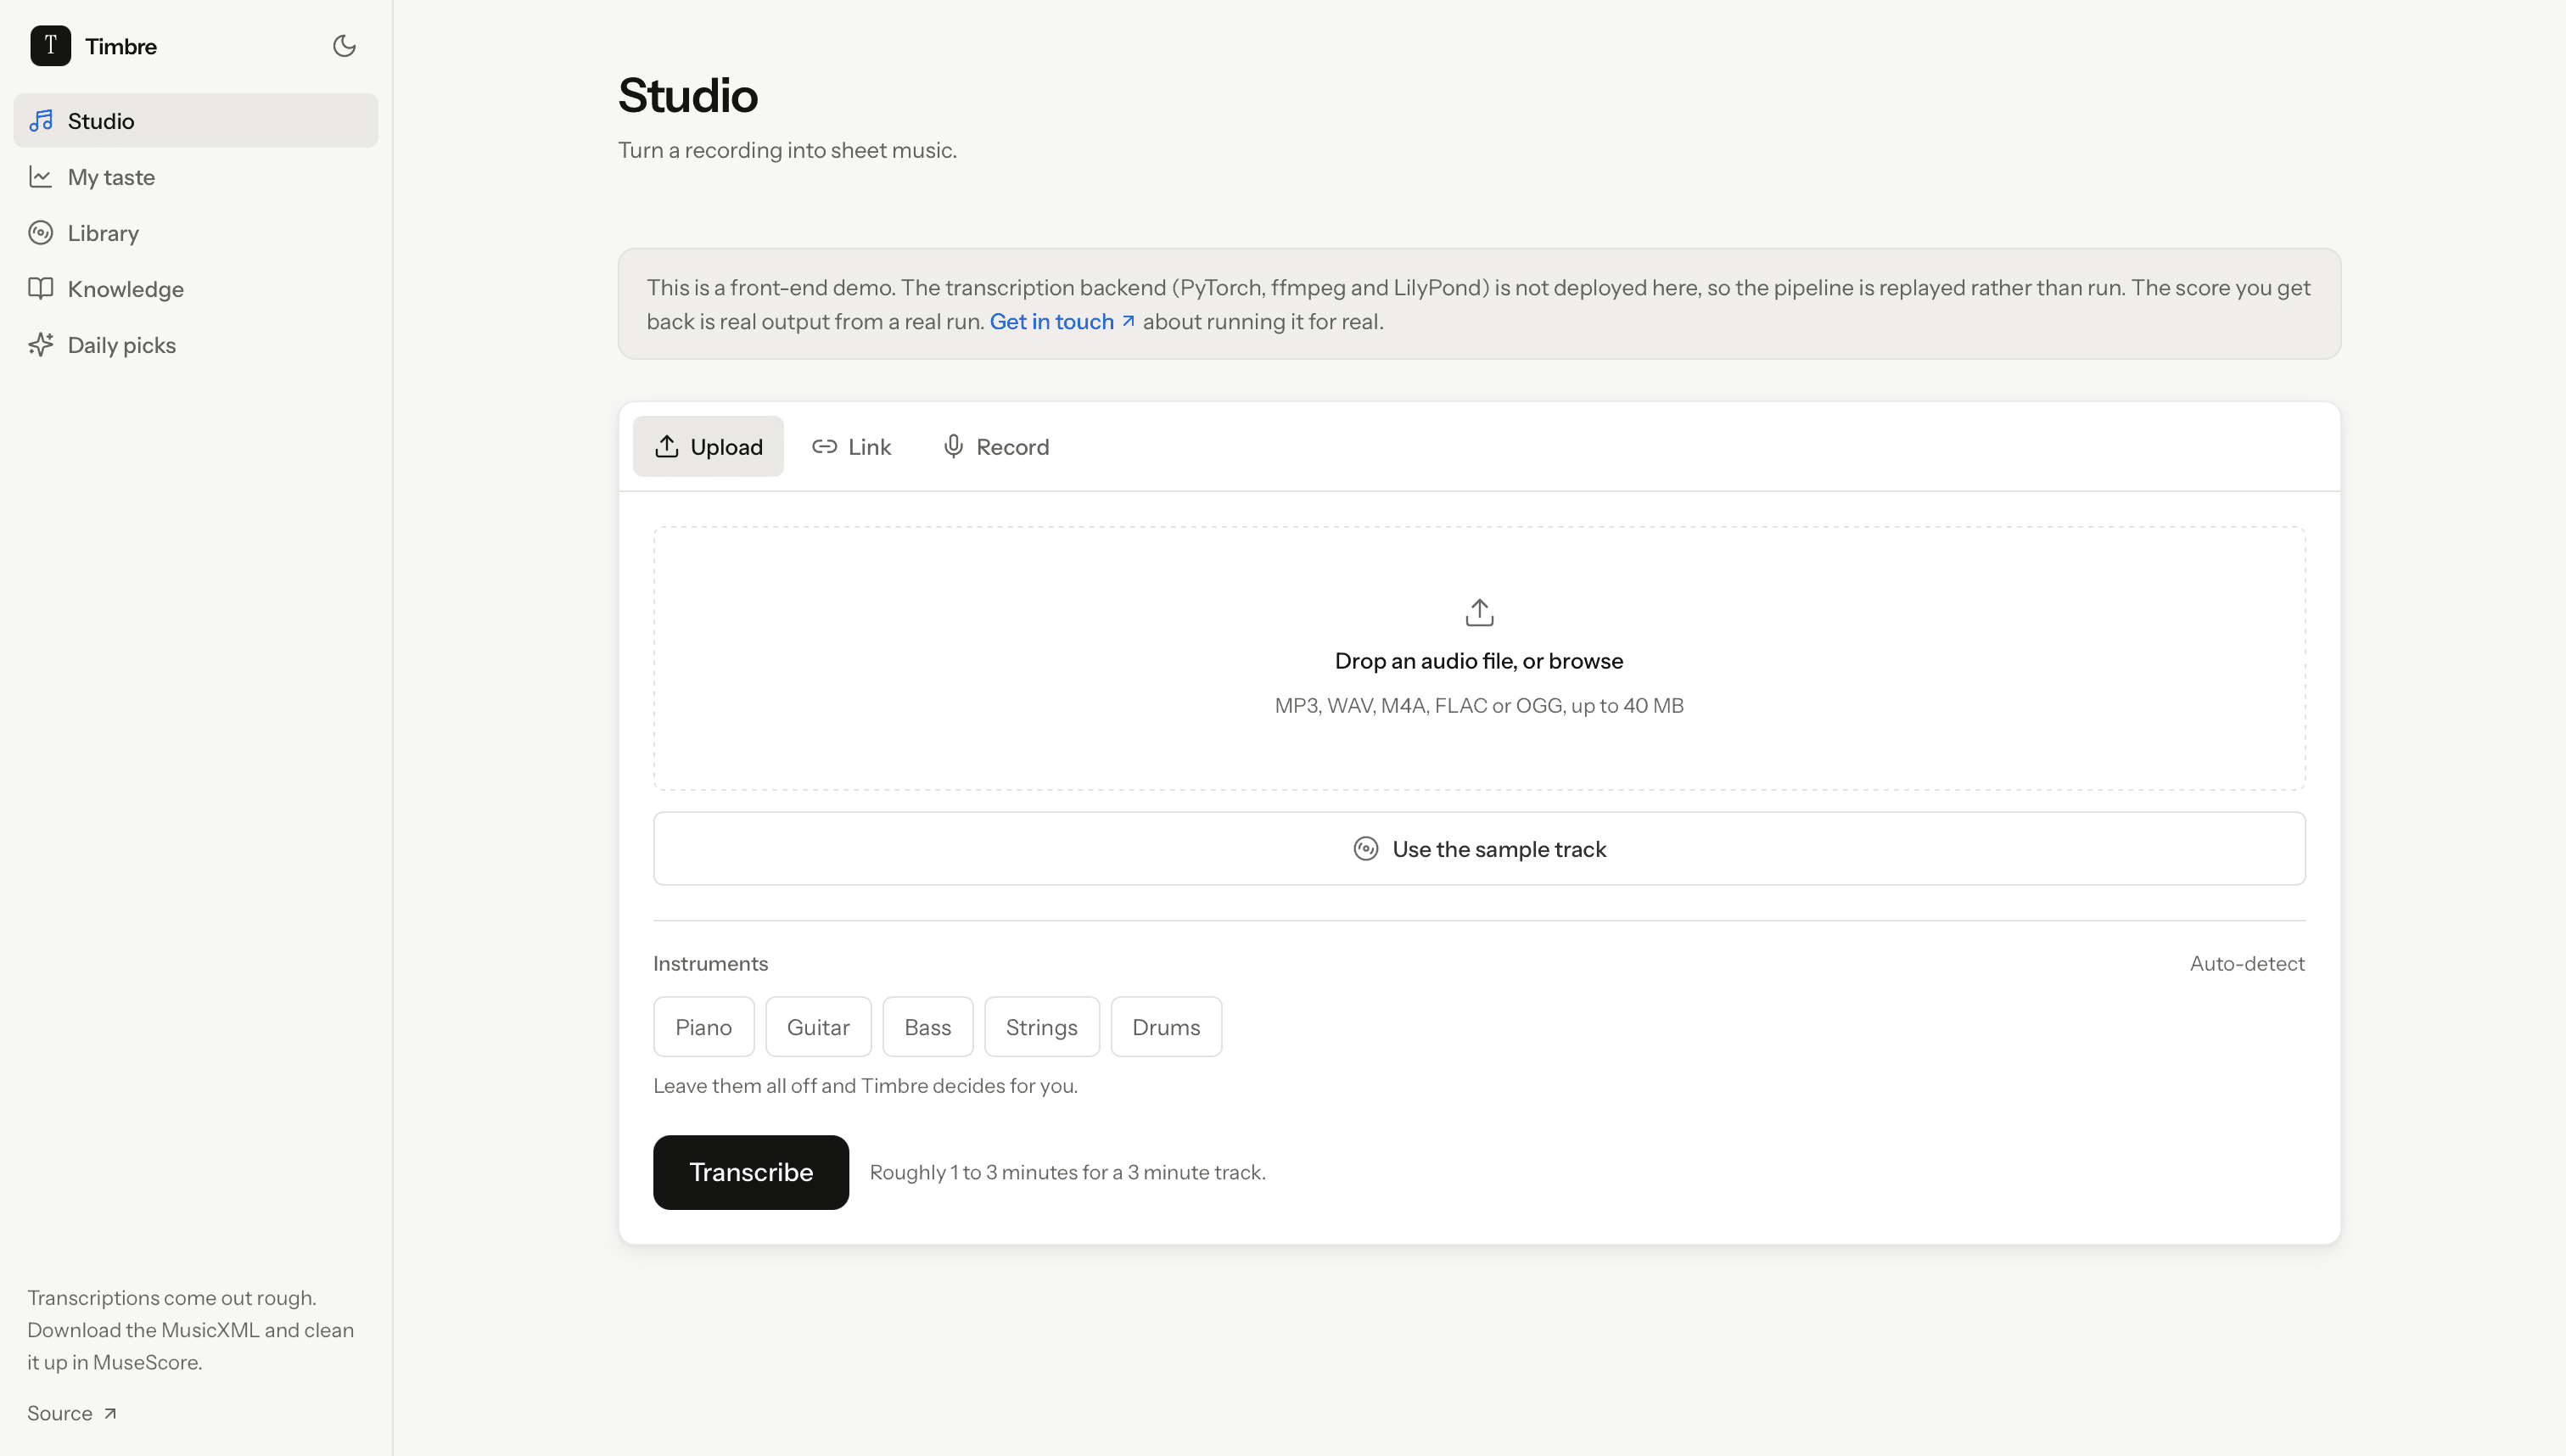Viewport: 2566px width, 1456px height.
Task: Click the external arrow icon beside Source
Action: click(x=110, y=1414)
